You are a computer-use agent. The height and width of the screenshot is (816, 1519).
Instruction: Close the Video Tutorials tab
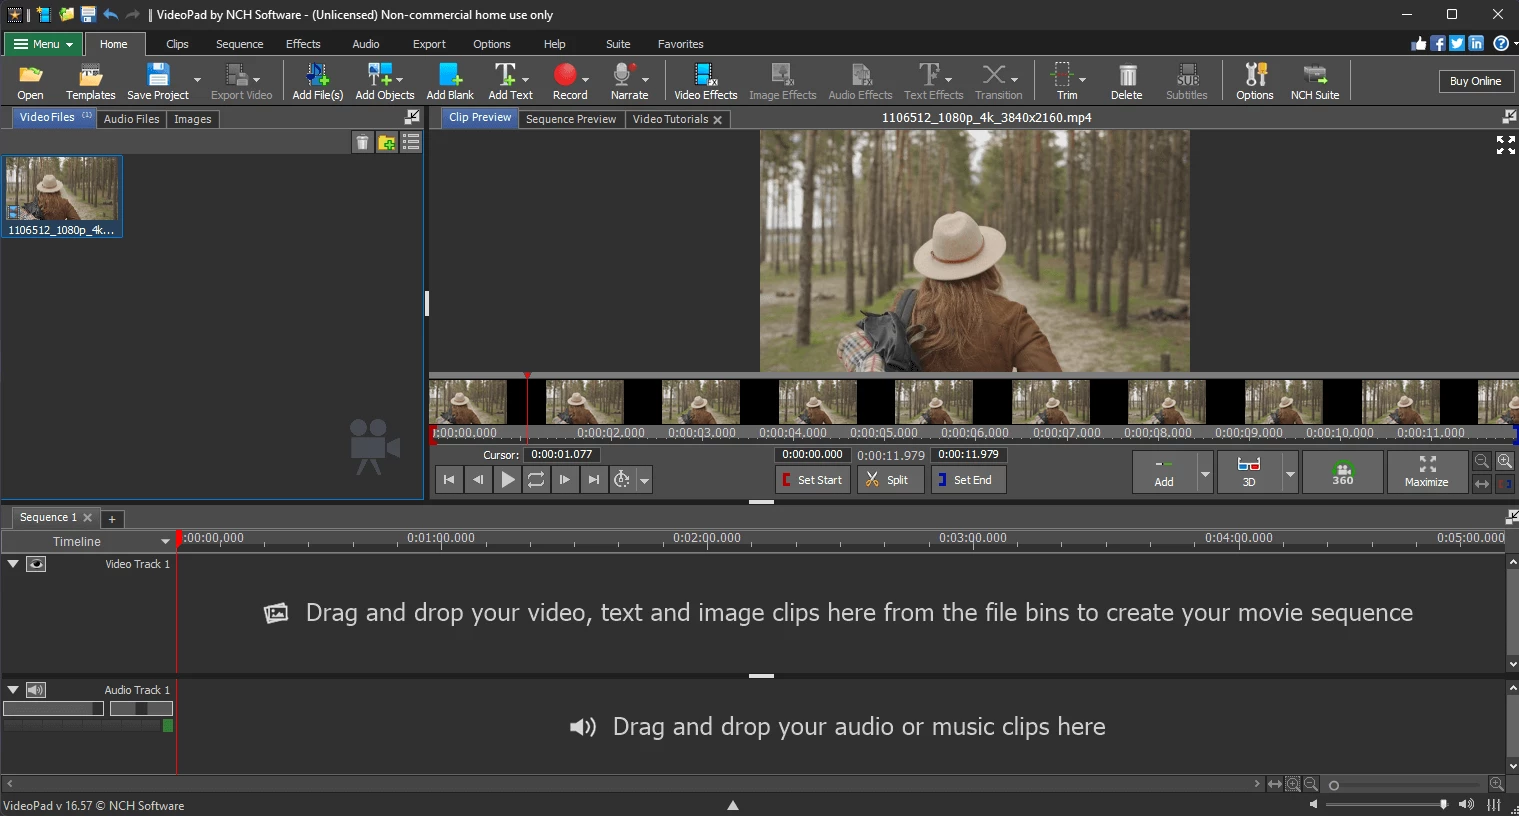(x=717, y=120)
